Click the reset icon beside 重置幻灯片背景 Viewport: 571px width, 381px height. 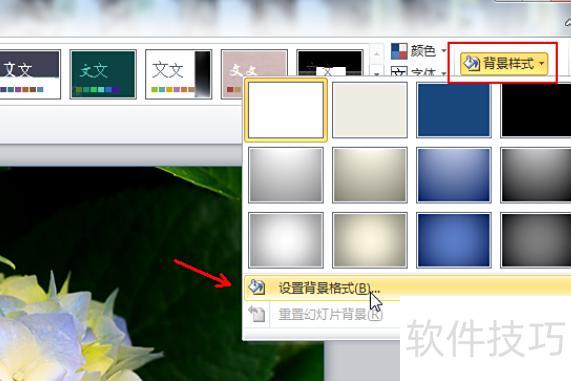(257, 314)
